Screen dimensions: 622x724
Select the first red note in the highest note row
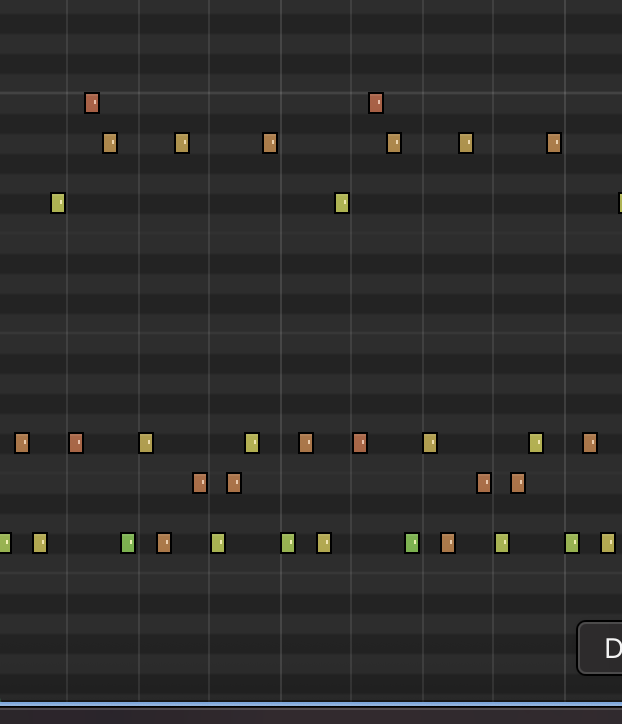point(92,103)
